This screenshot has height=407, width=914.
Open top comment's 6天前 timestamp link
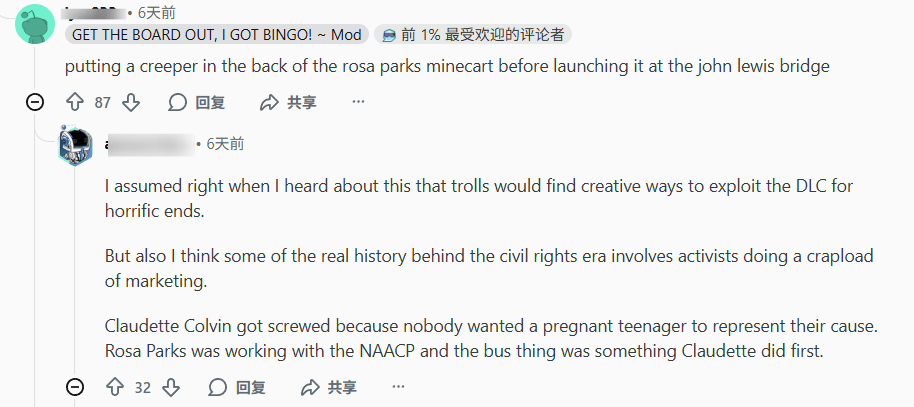pos(157,13)
